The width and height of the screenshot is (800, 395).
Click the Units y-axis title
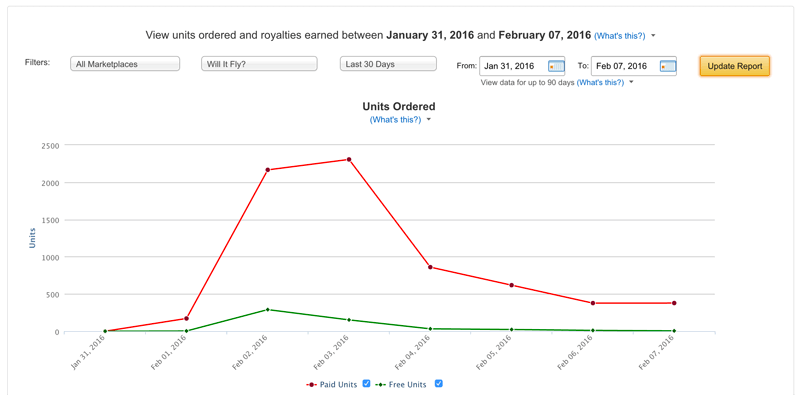coord(32,238)
